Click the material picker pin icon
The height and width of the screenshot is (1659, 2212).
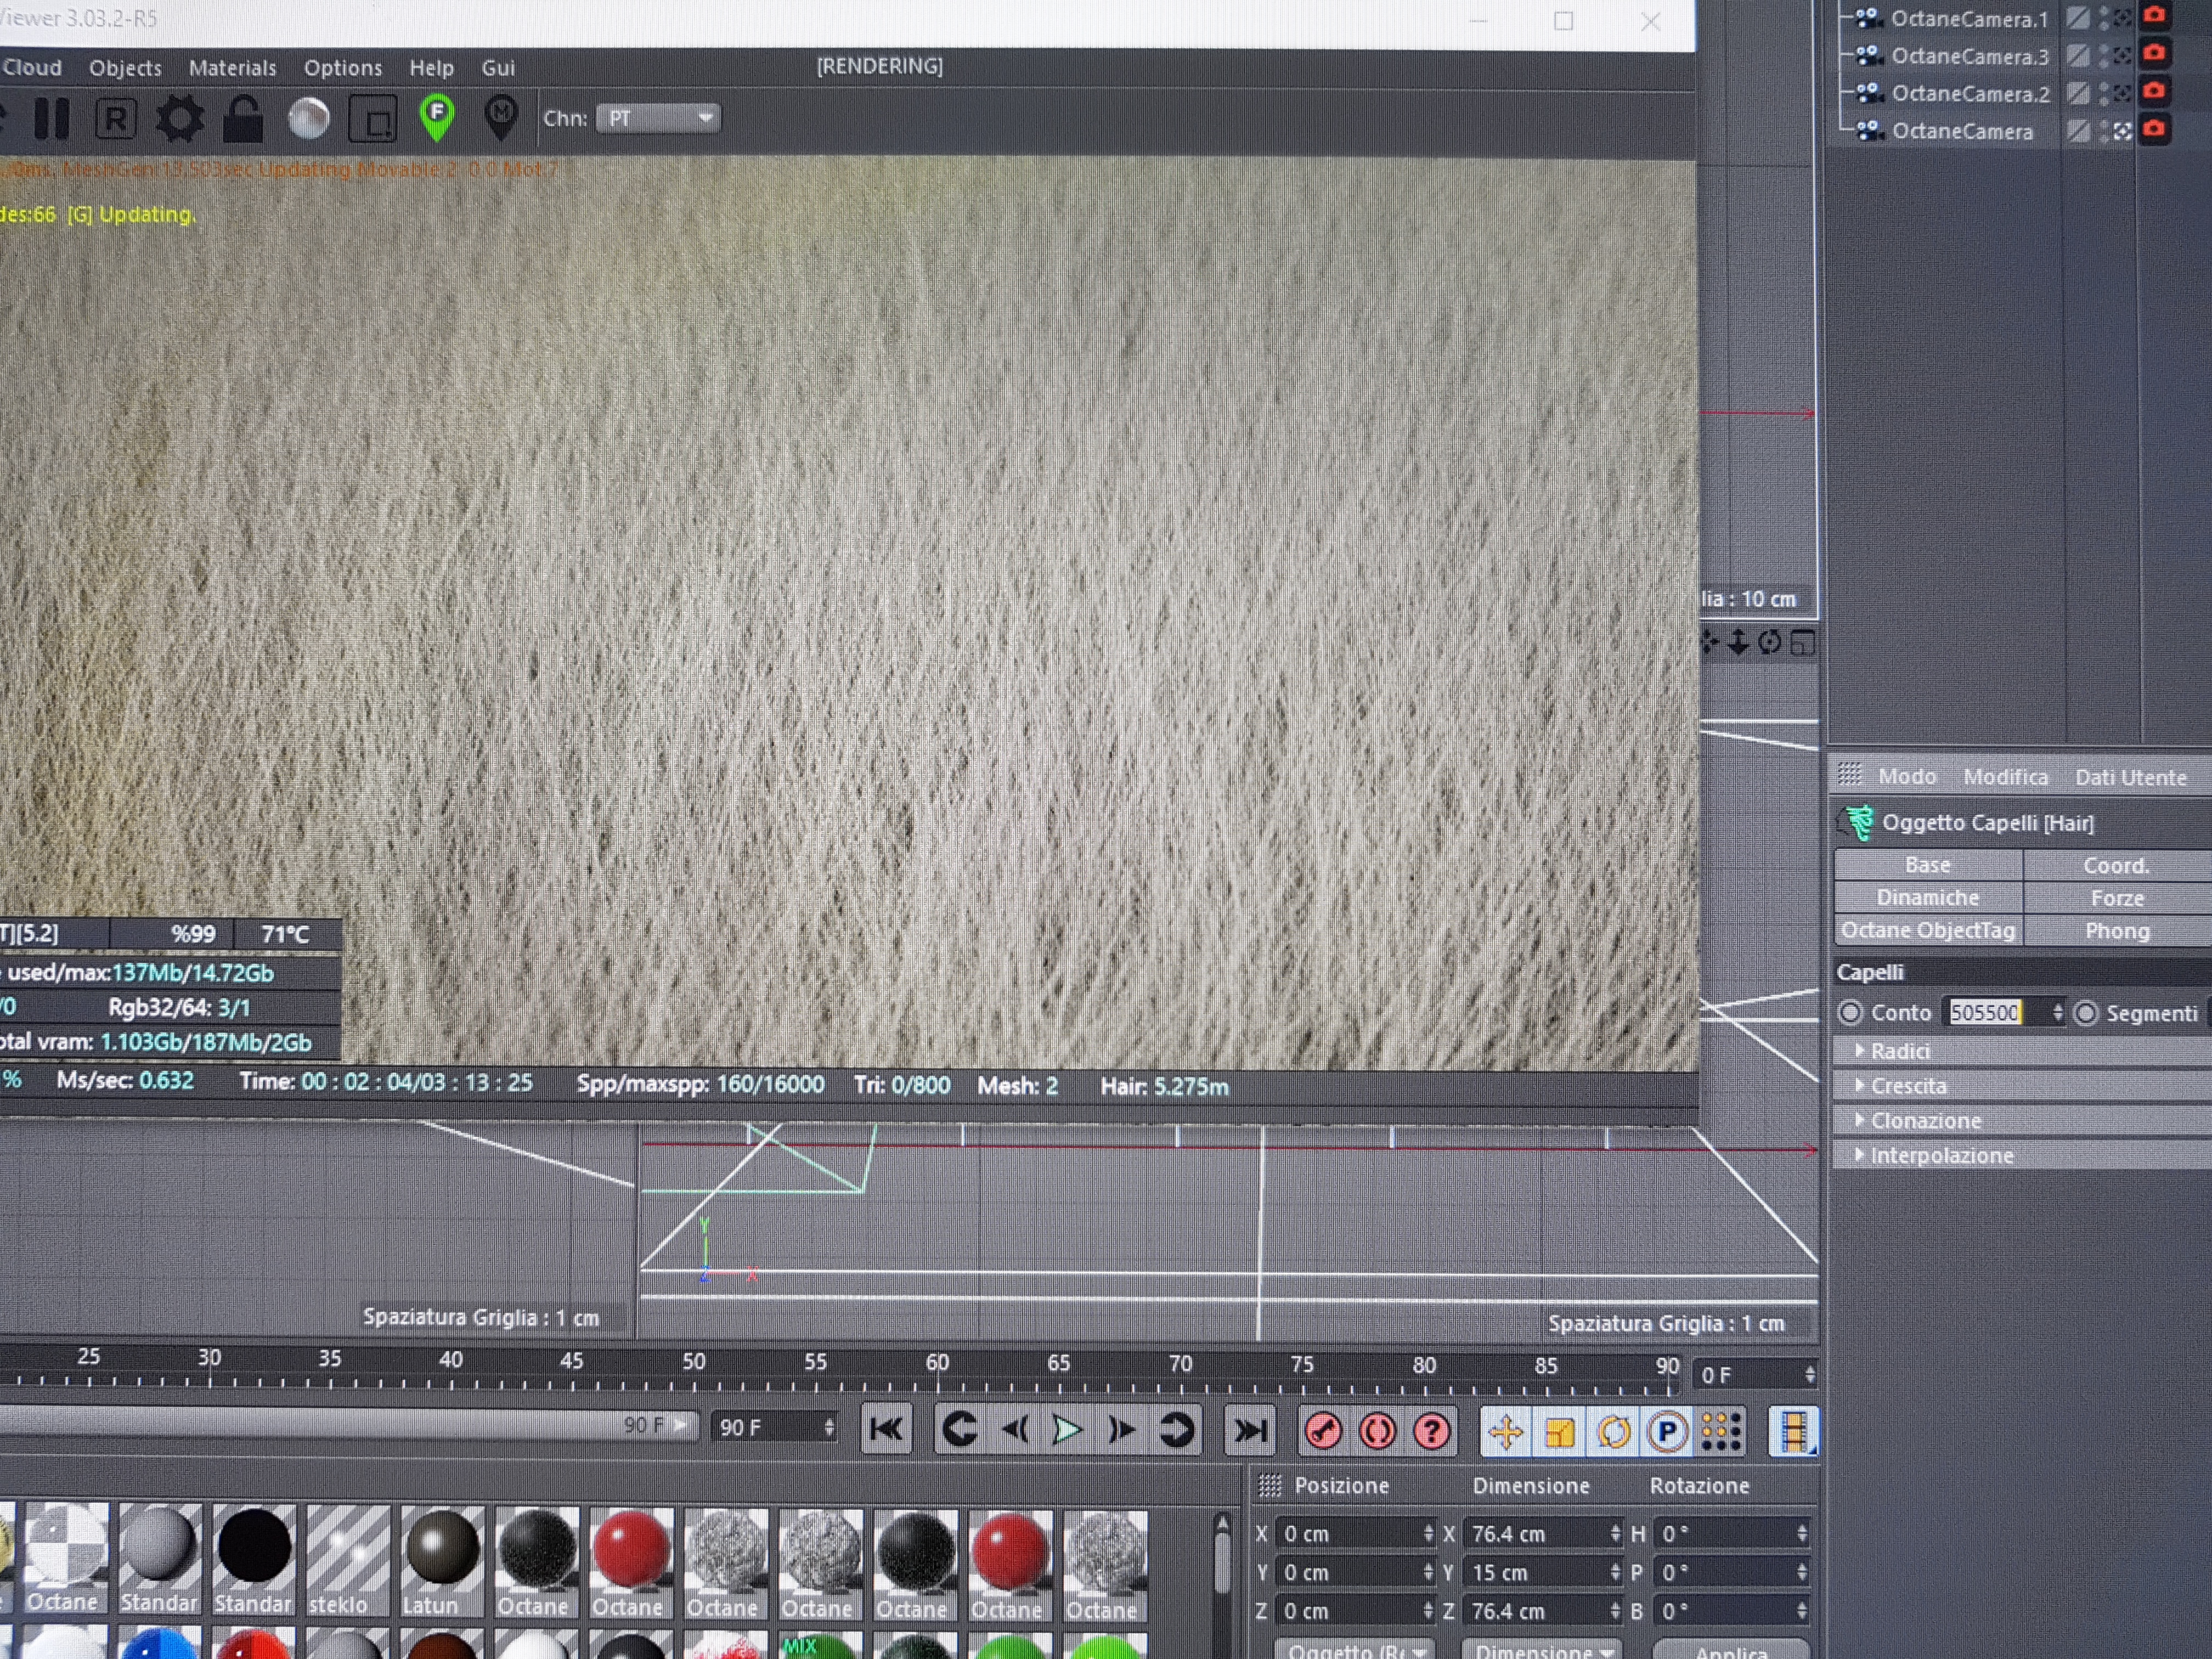point(500,117)
